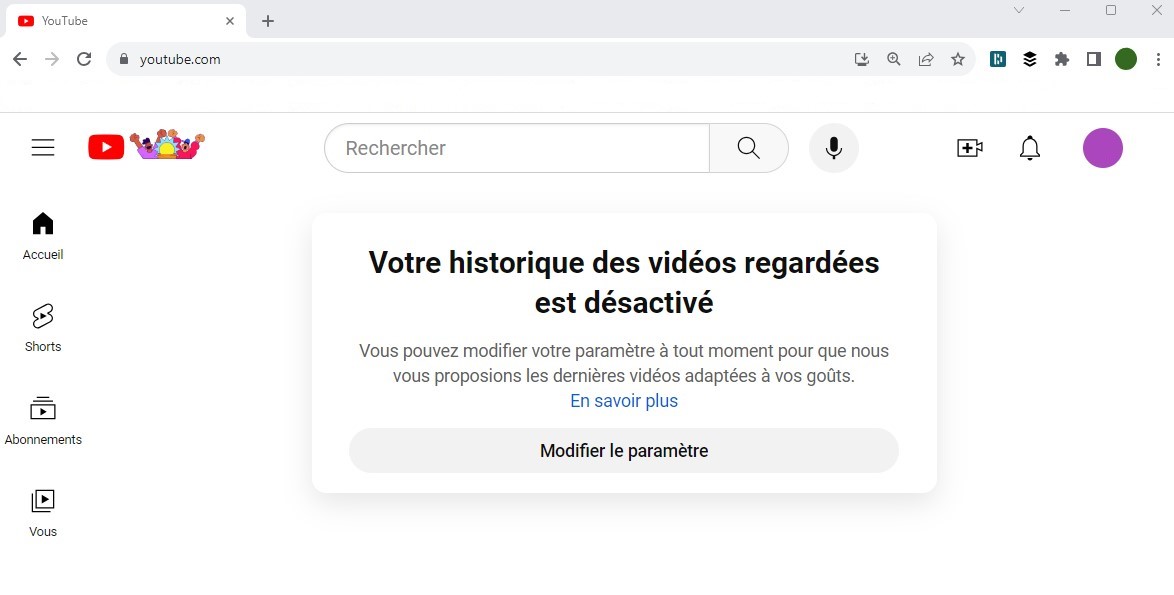Reload the YouTube page
Viewport: 1174px width, 595px height.
click(x=84, y=59)
